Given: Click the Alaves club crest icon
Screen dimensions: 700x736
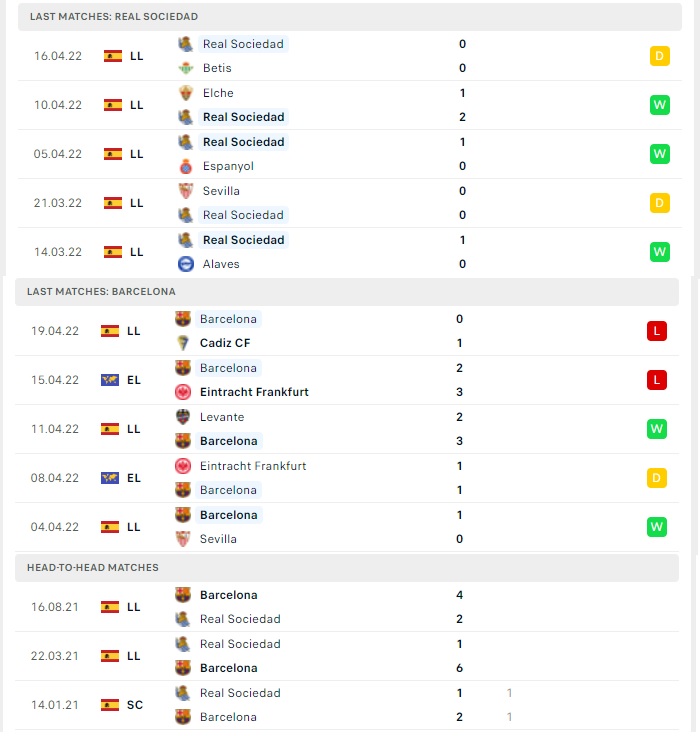Looking at the screenshot, I should [x=186, y=264].
